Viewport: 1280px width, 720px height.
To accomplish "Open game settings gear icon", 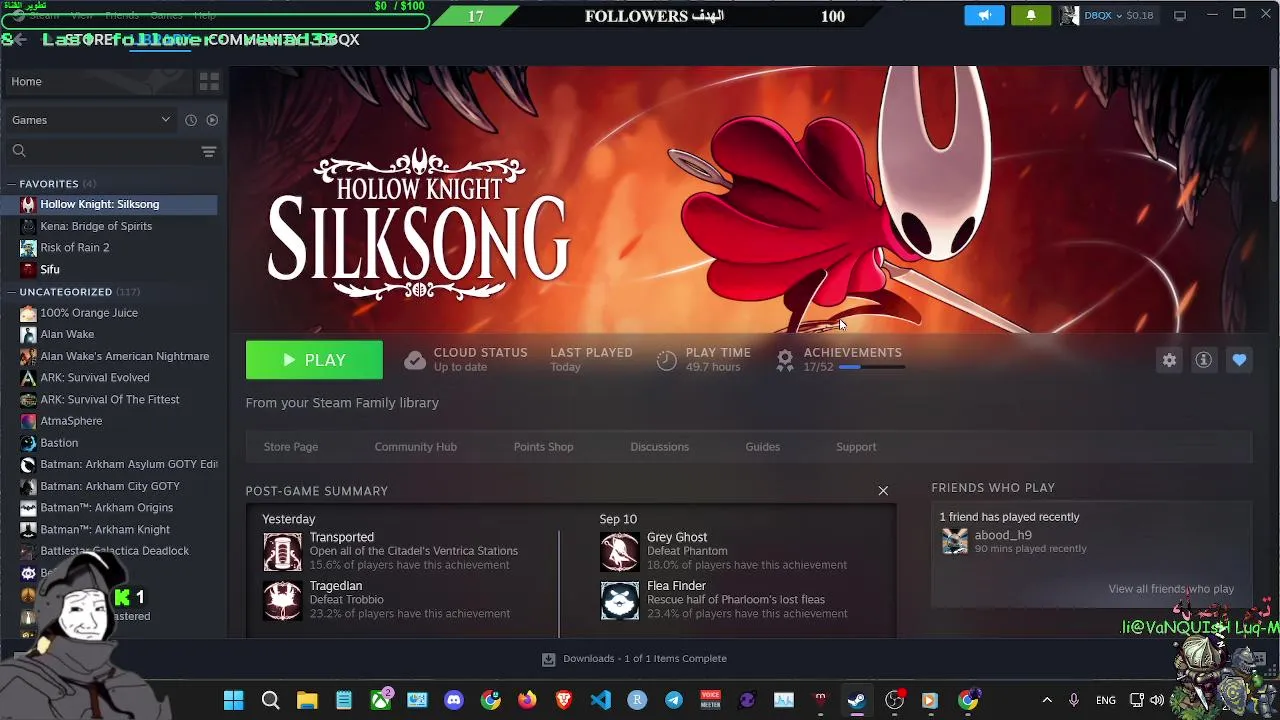I will pos(1169,360).
